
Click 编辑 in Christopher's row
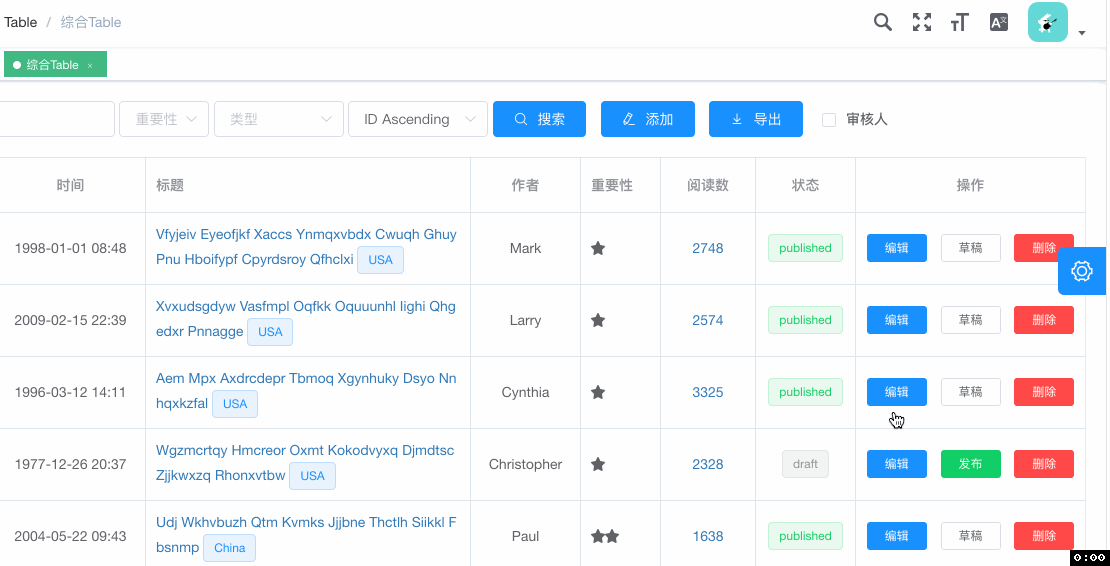(x=897, y=464)
